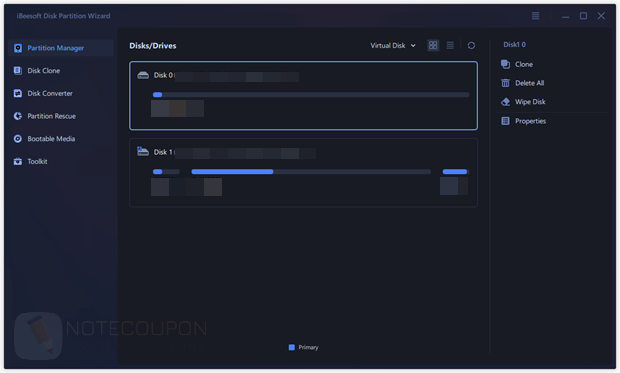The image size is (620, 373).
Task: Open the Disk Clone section
Action: coord(43,71)
